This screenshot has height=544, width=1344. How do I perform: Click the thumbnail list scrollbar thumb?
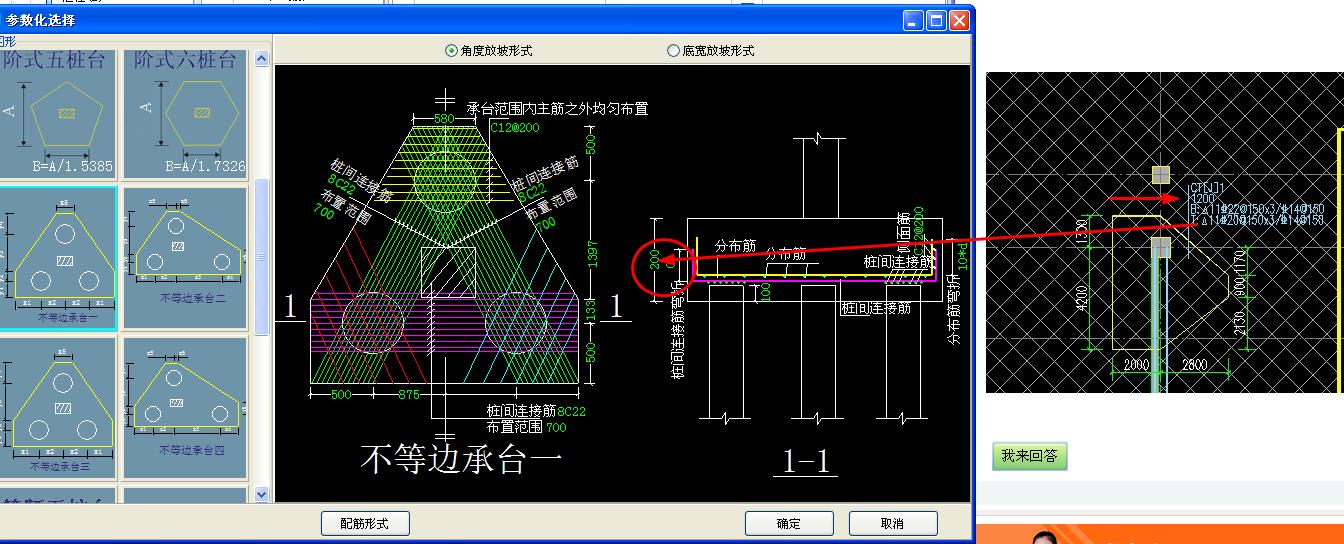(262, 257)
